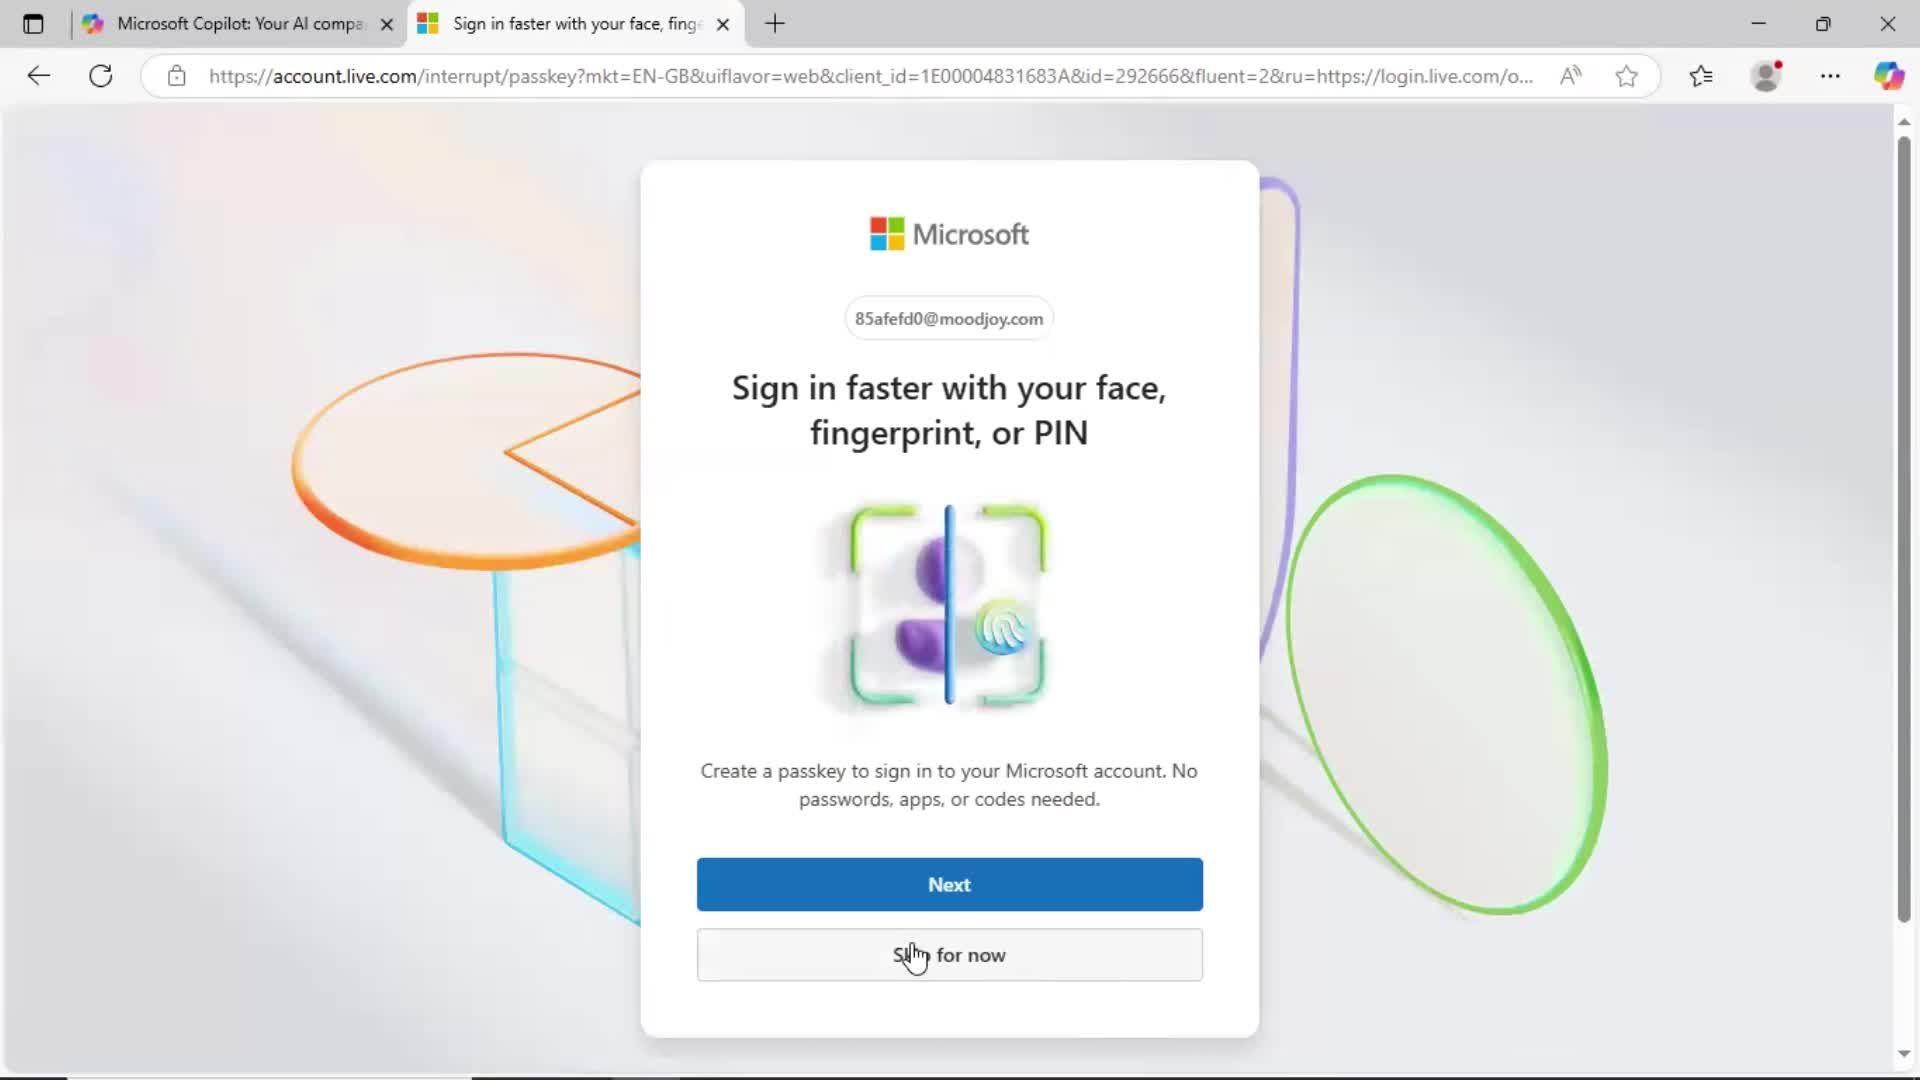
Task: Close the Microsoft Copilot tab
Action: 387,24
